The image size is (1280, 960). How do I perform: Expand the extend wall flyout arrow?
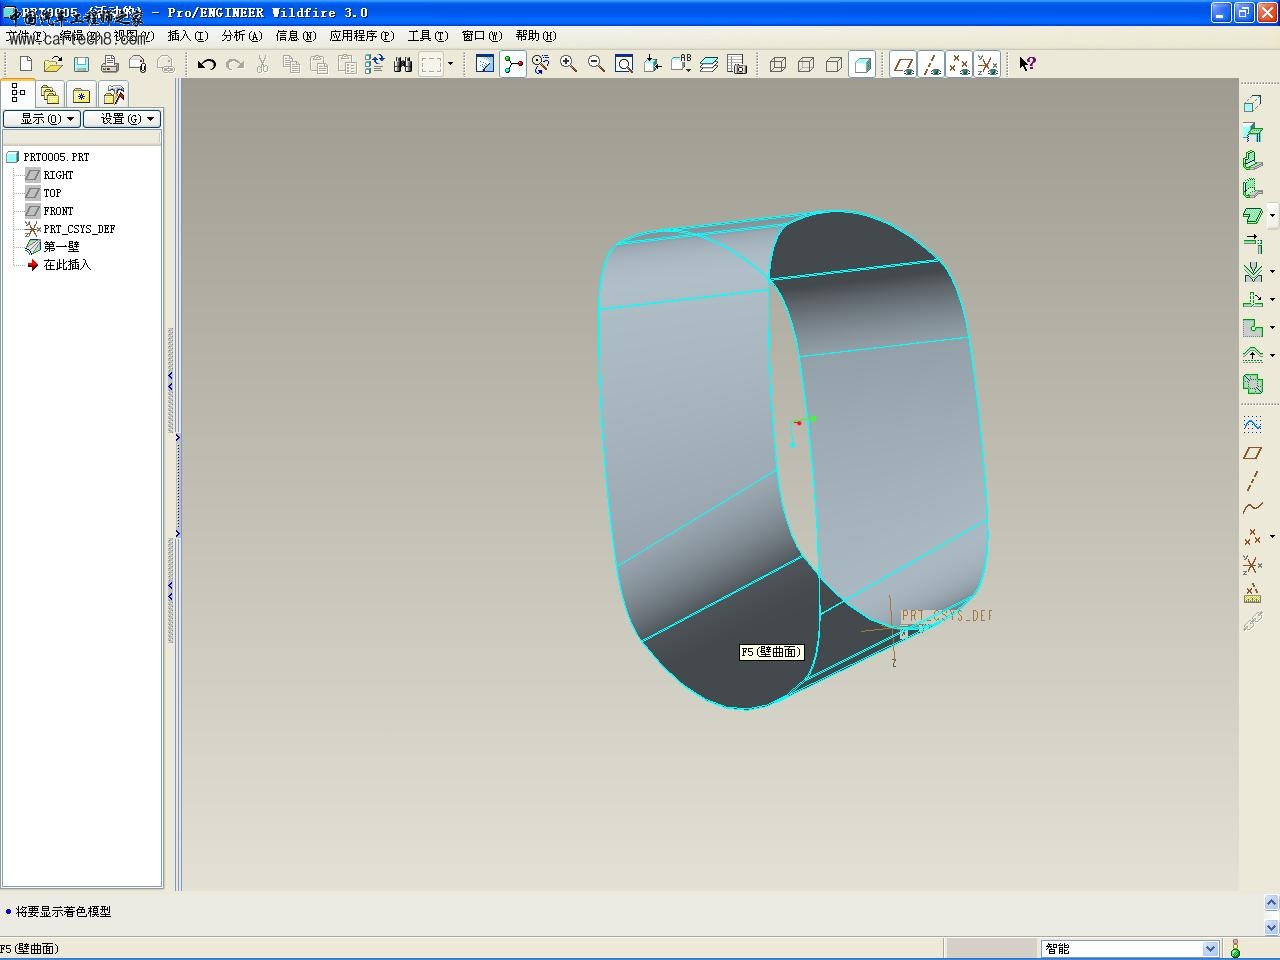(x=1272, y=215)
